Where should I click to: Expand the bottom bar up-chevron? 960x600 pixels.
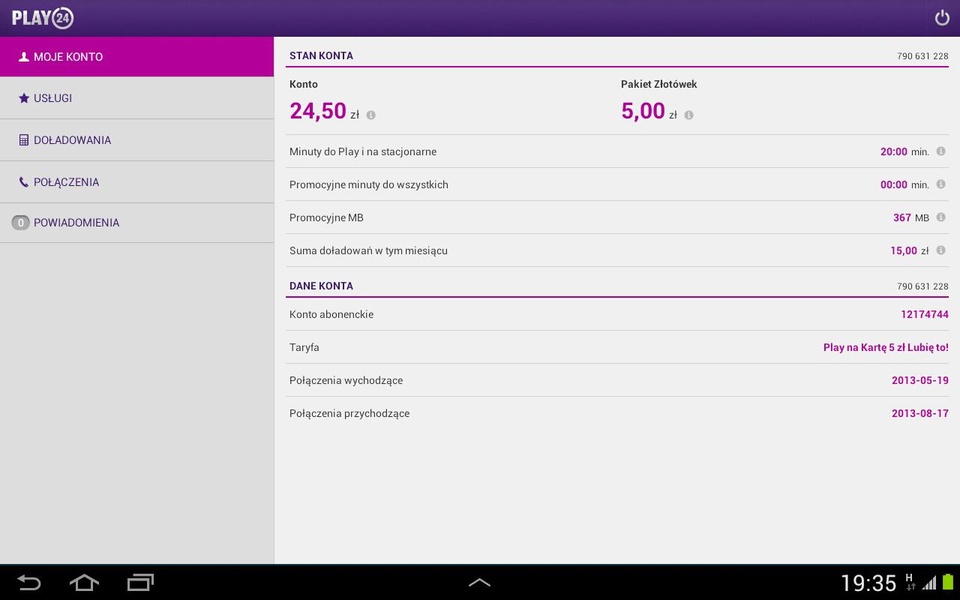tap(479, 583)
